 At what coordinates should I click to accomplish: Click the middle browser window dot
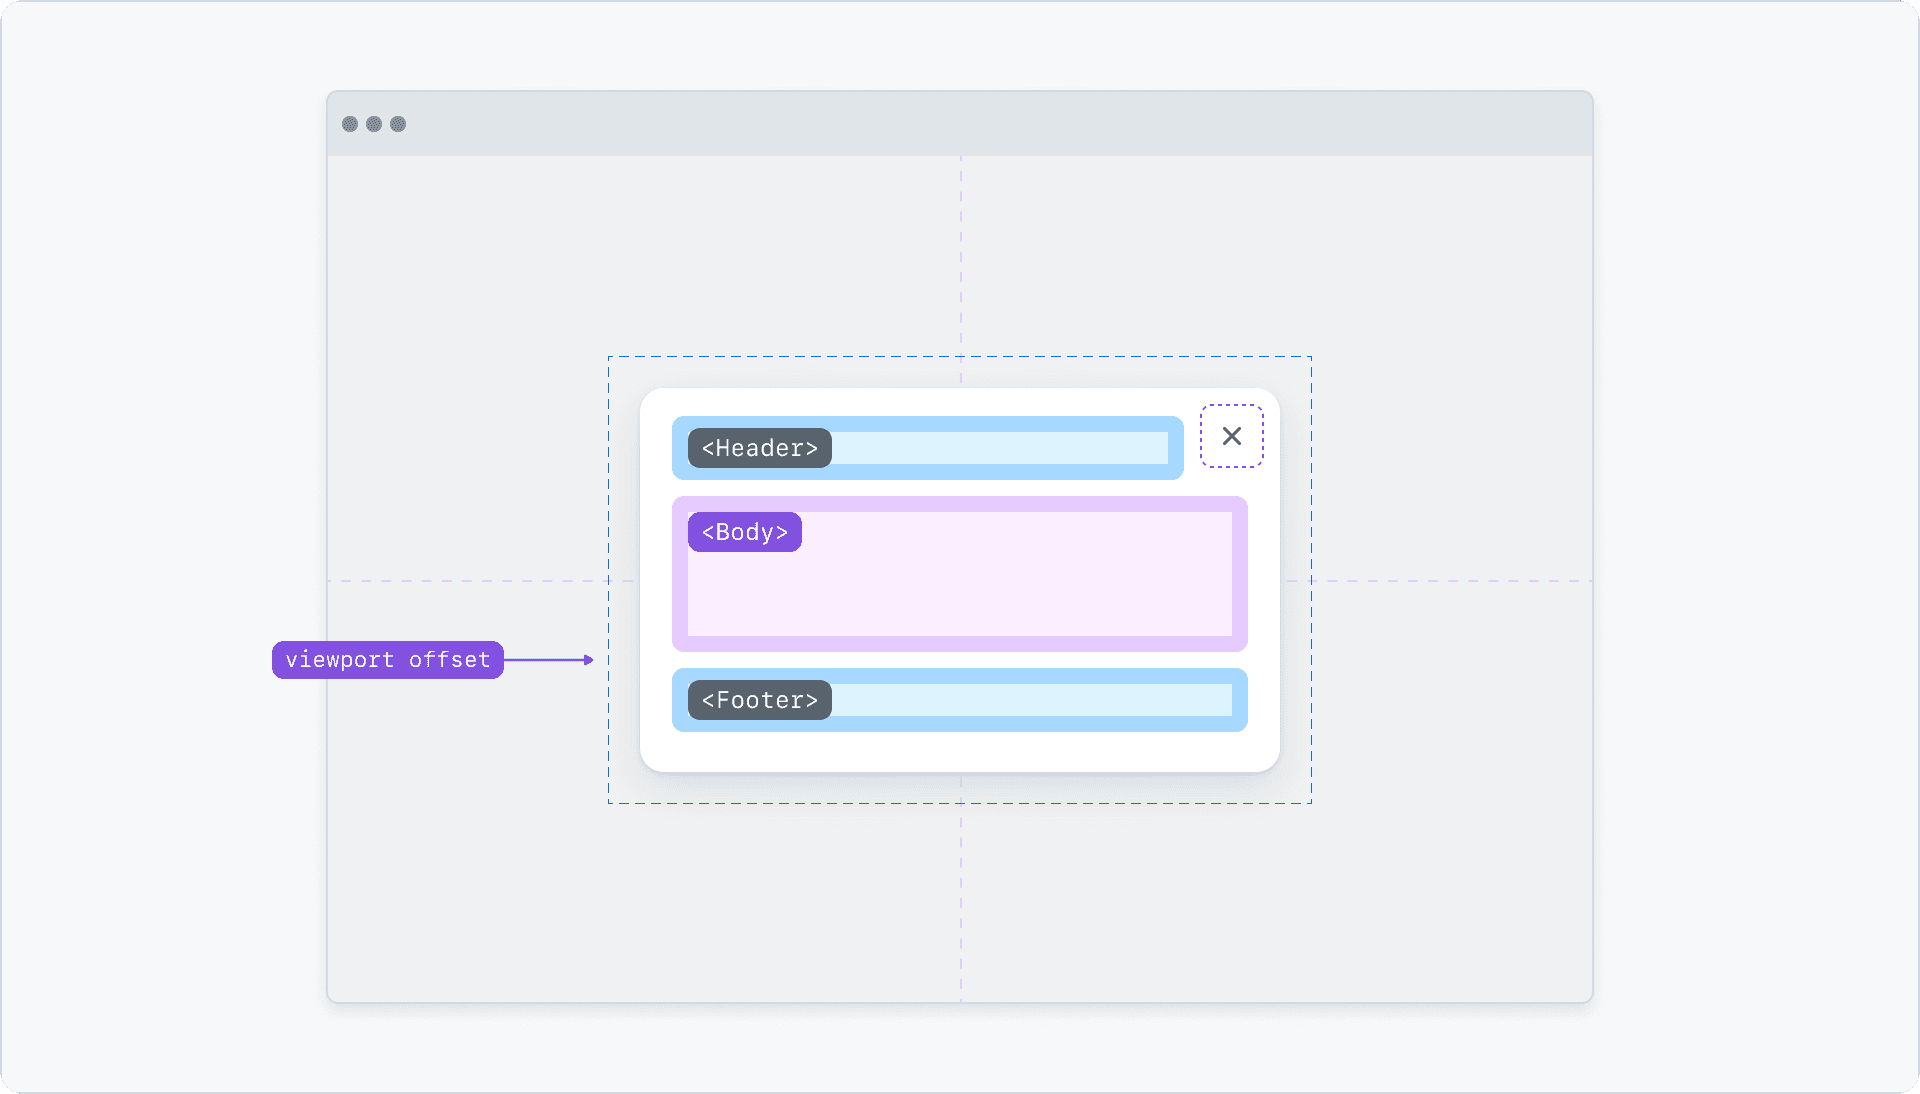click(x=374, y=124)
